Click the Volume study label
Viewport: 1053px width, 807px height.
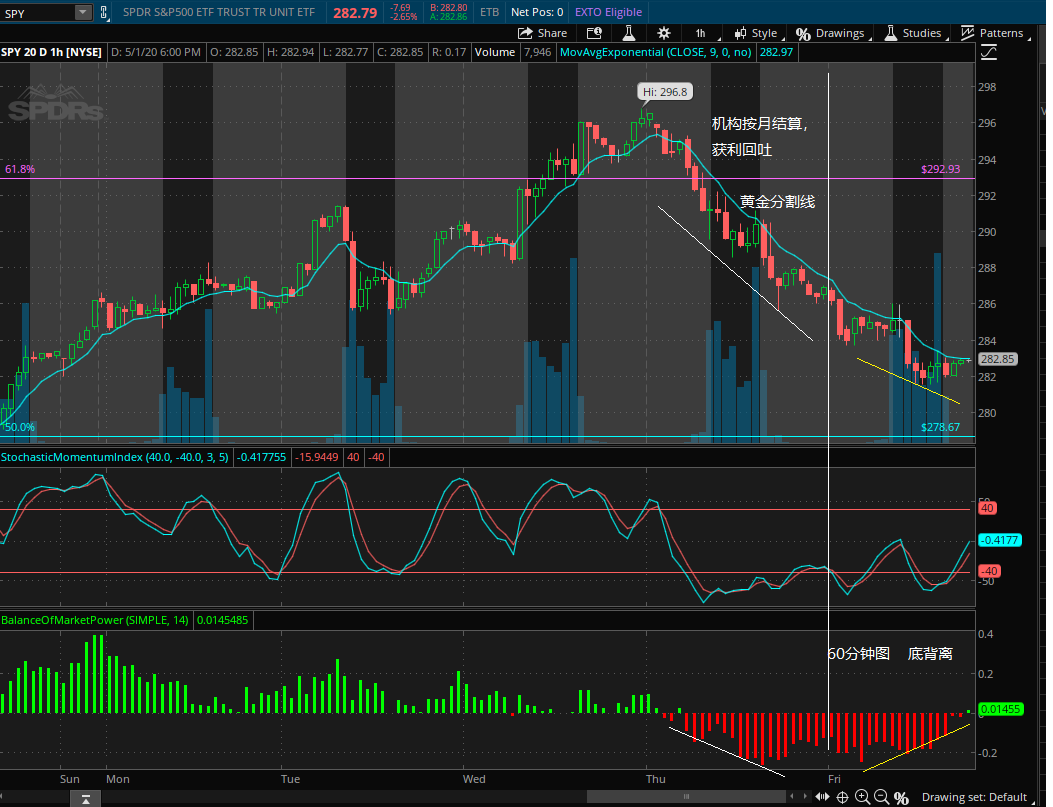[495, 52]
